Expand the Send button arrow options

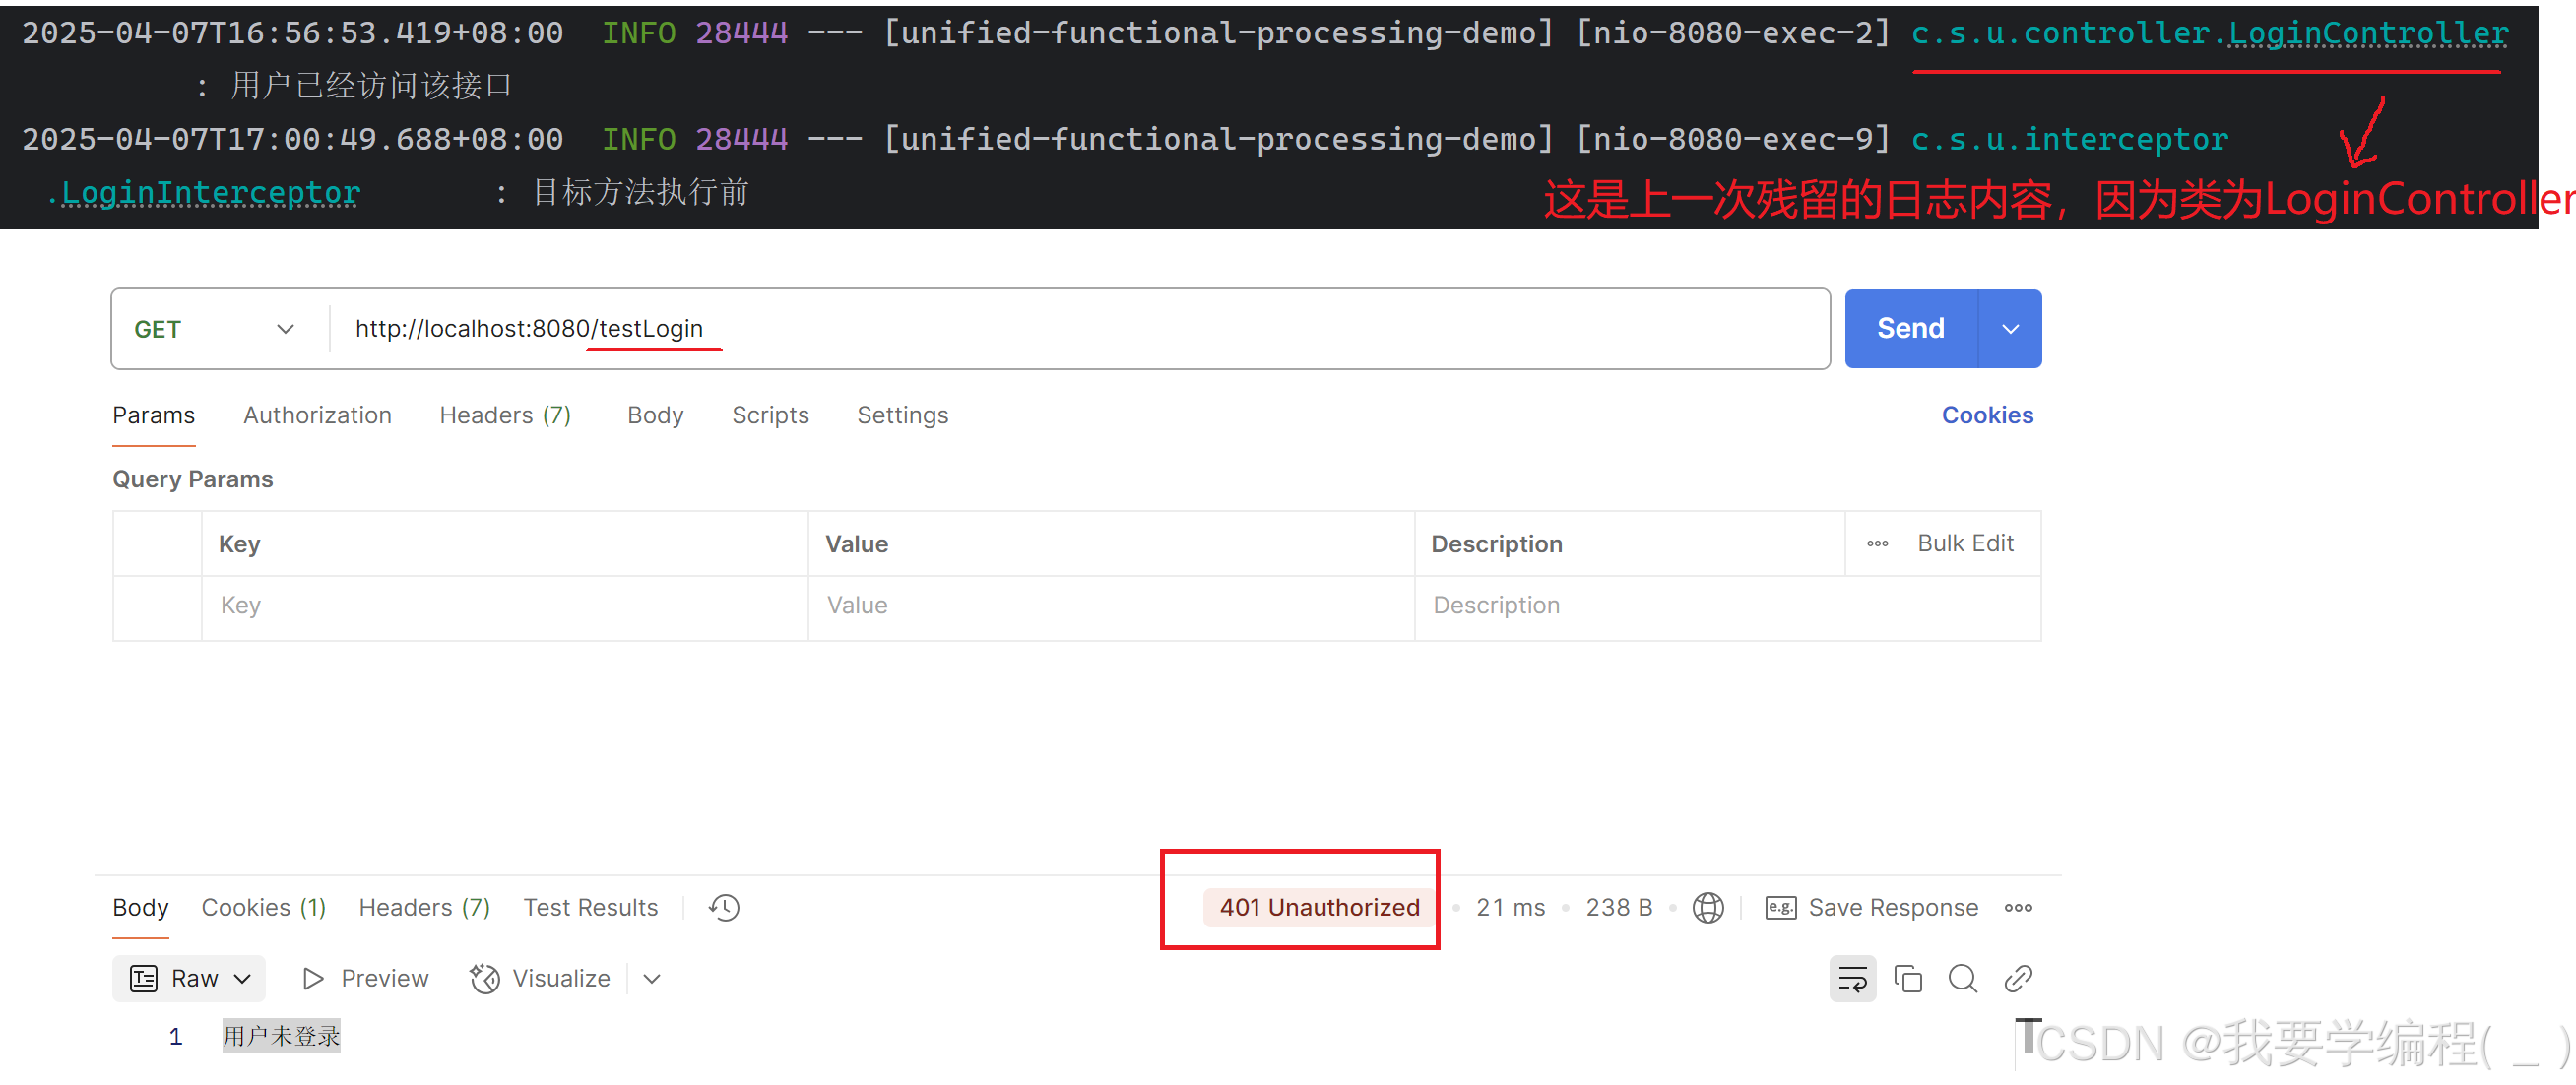click(2010, 329)
